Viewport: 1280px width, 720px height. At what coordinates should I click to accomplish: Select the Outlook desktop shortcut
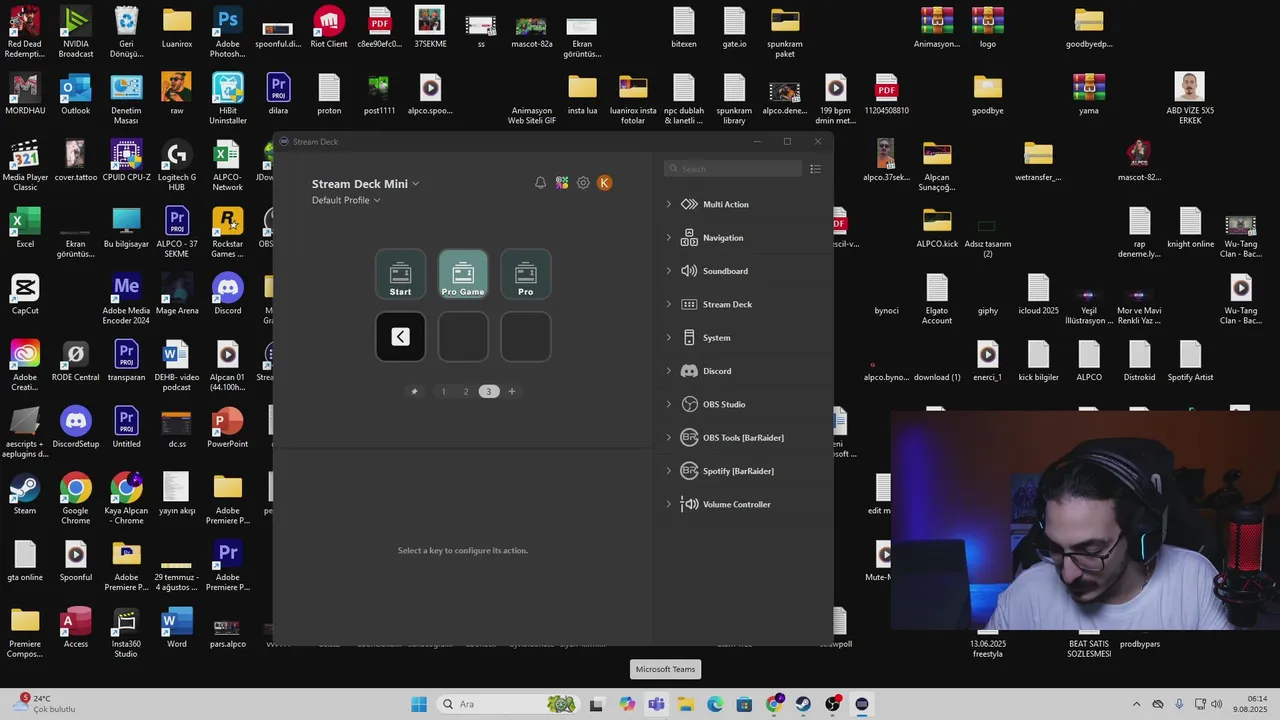76,93
